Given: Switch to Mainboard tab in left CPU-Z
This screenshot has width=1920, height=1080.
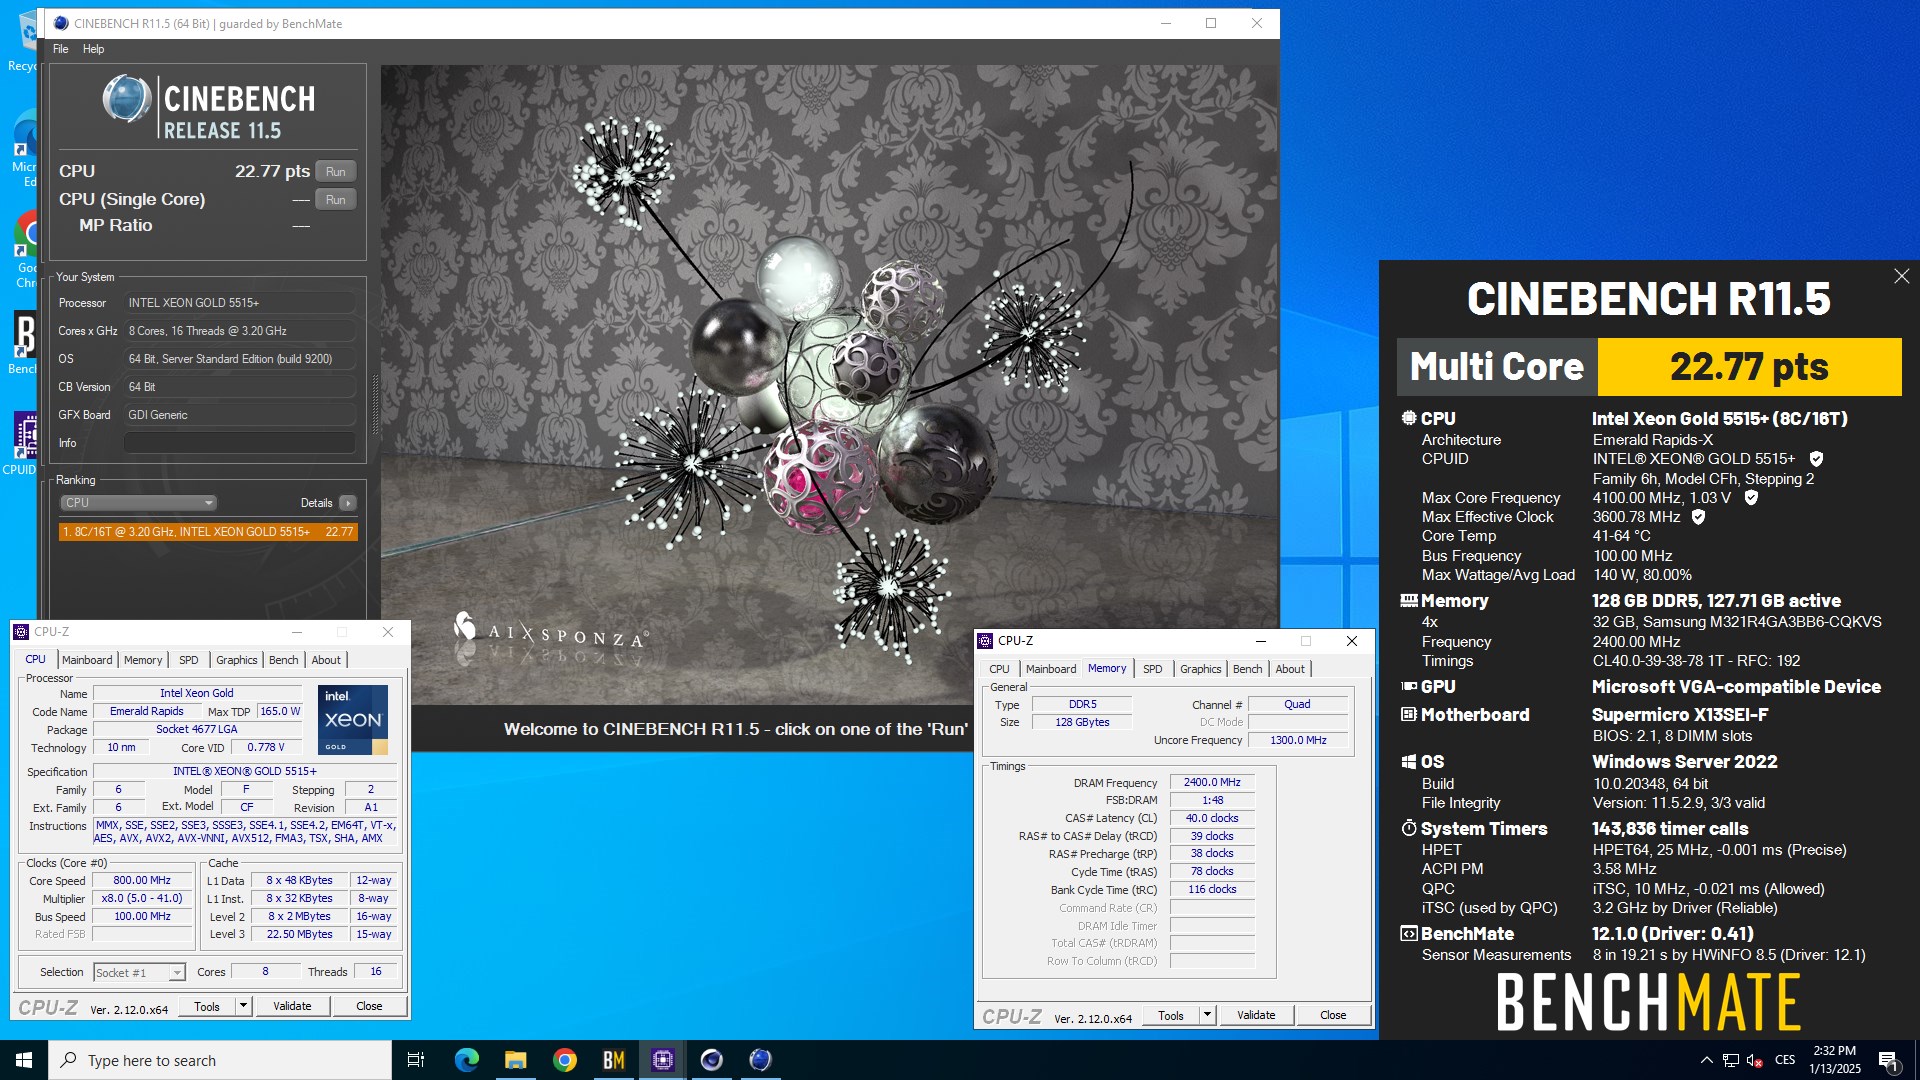Looking at the screenshot, I should coord(87,660).
